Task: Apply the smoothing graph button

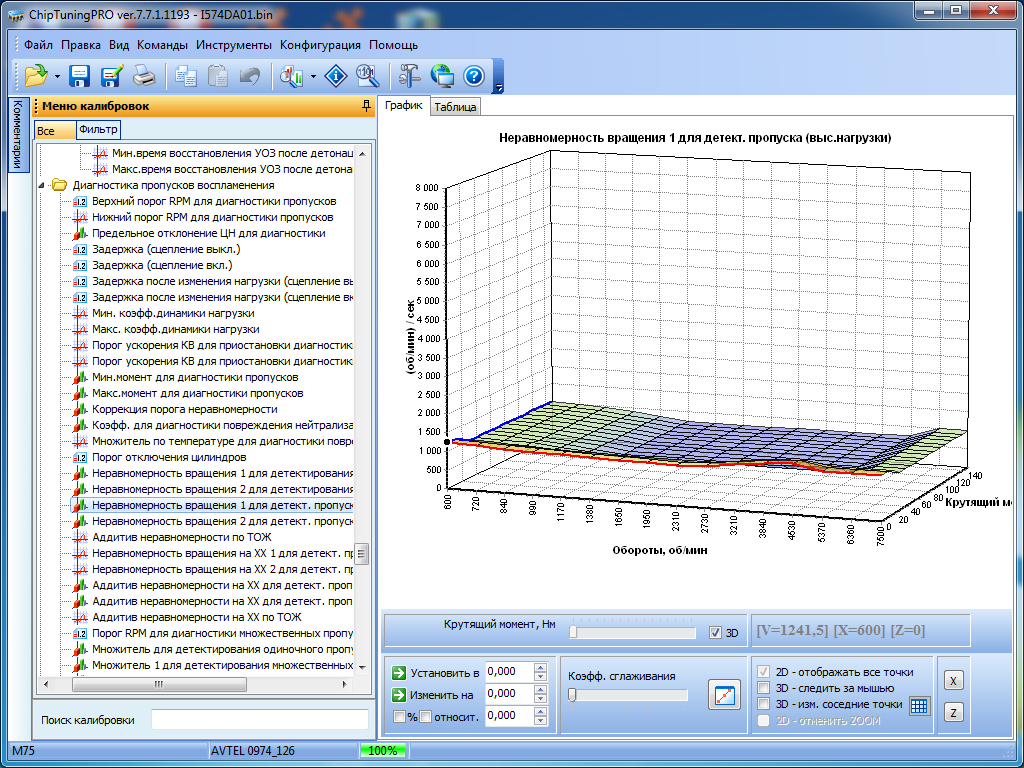Action: pos(723,694)
